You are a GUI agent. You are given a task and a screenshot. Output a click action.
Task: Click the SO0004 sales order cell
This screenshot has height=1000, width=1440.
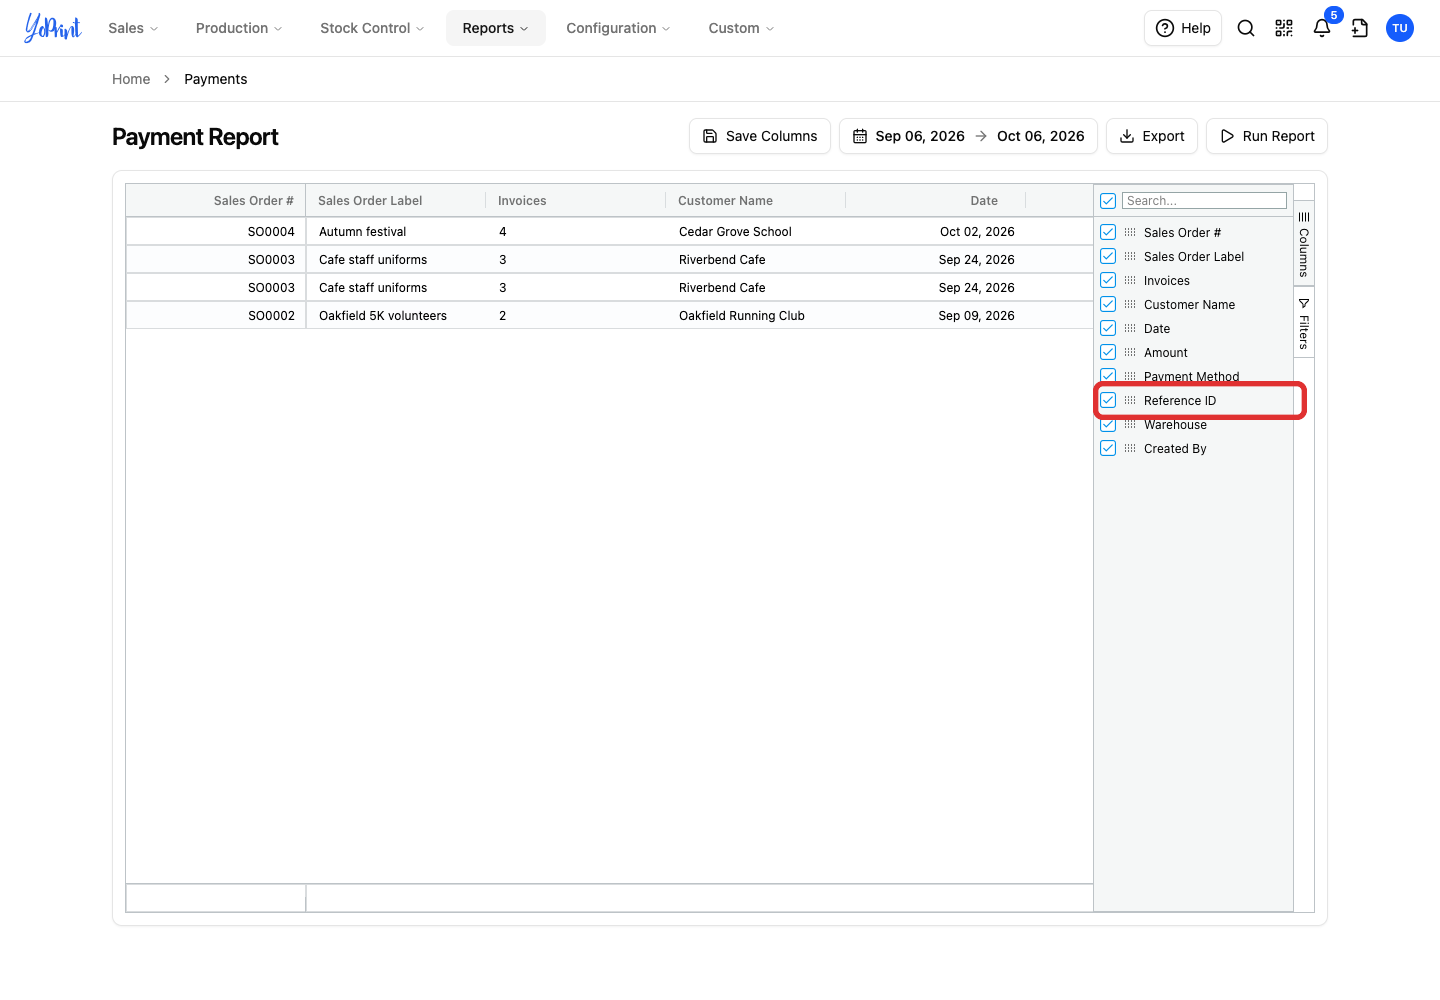coord(216,231)
